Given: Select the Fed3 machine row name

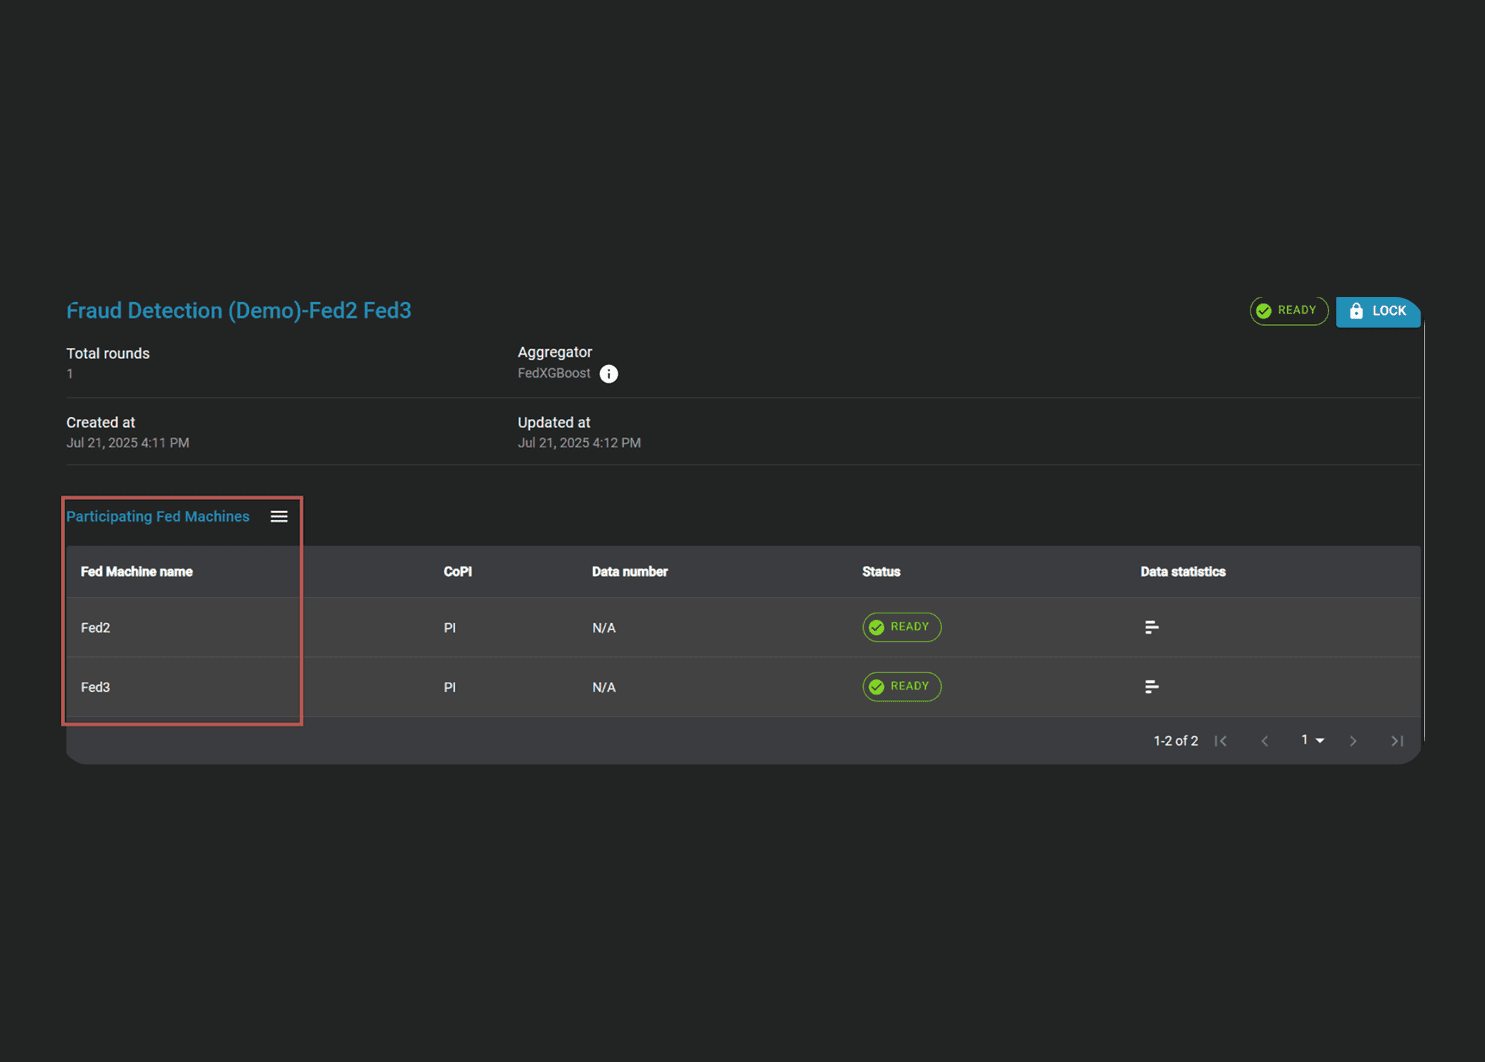Looking at the screenshot, I should [96, 688].
